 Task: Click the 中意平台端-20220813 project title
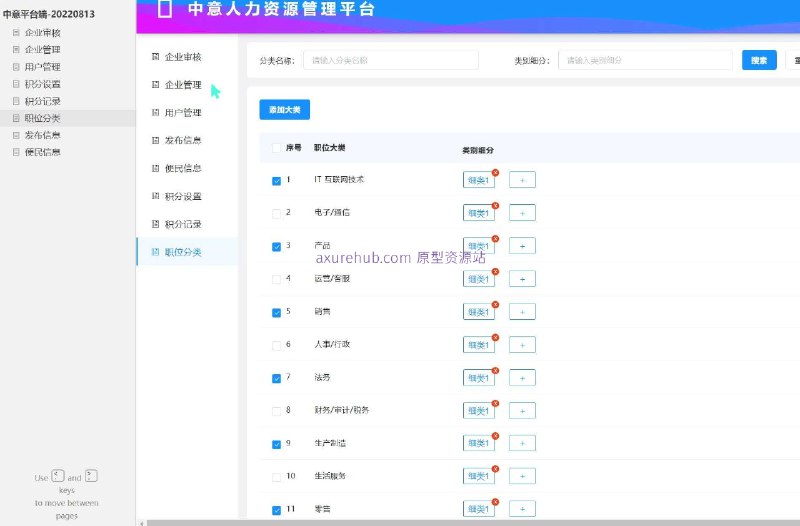(49, 14)
